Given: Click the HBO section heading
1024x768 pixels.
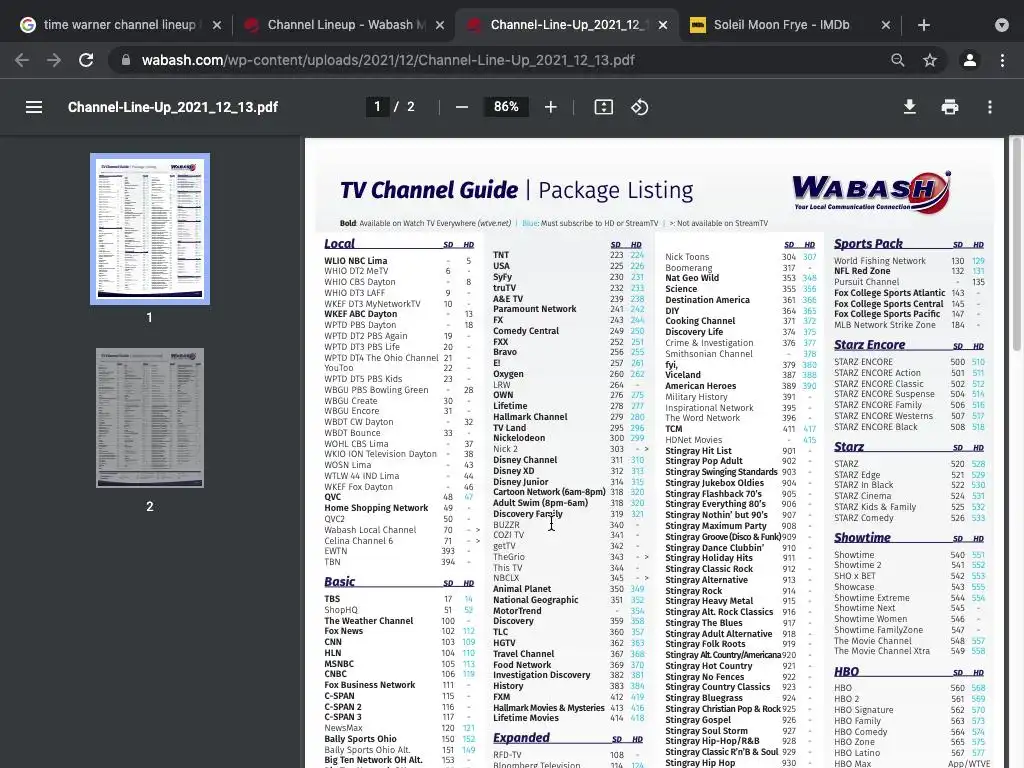Looking at the screenshot, I should [846, 671].
